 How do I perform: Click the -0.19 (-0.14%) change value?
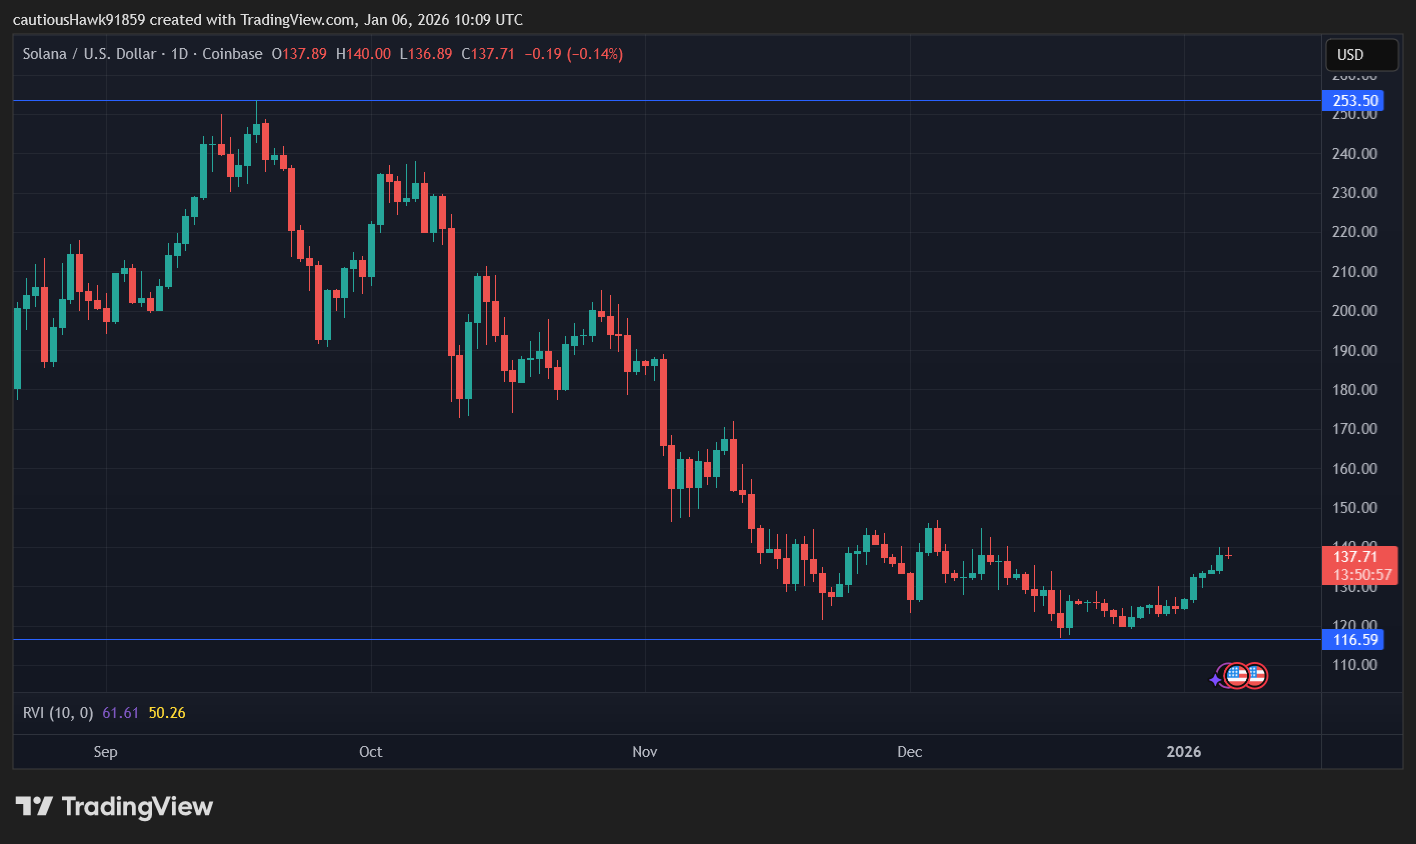click(x=573, y=54)
